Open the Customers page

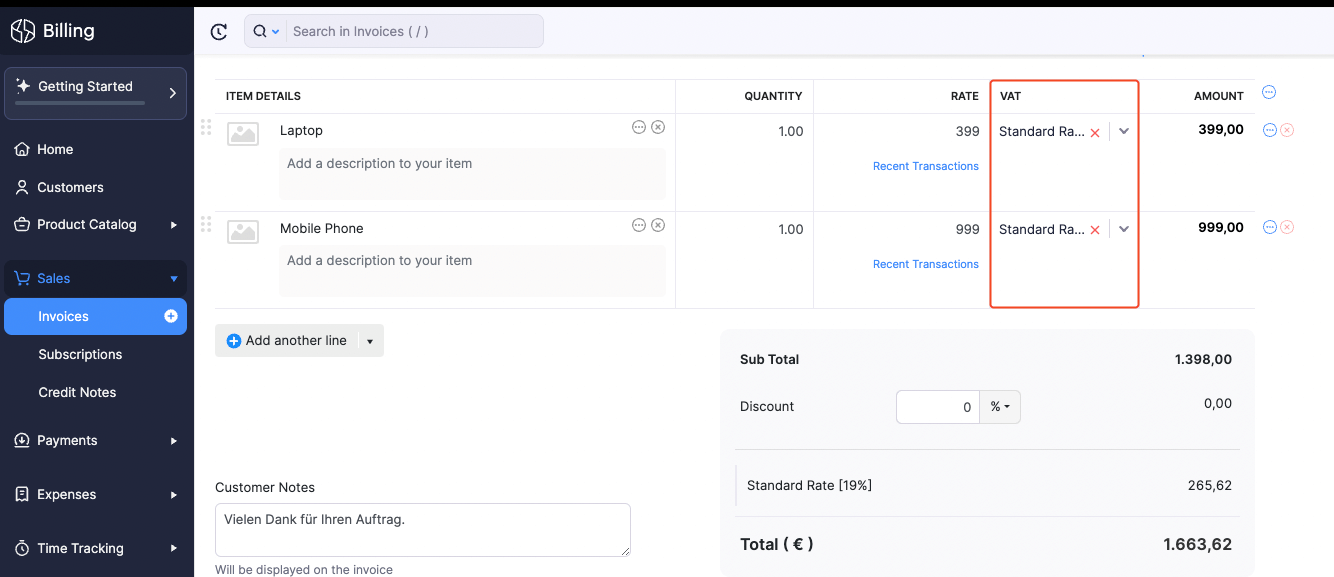tap(70, 187)
